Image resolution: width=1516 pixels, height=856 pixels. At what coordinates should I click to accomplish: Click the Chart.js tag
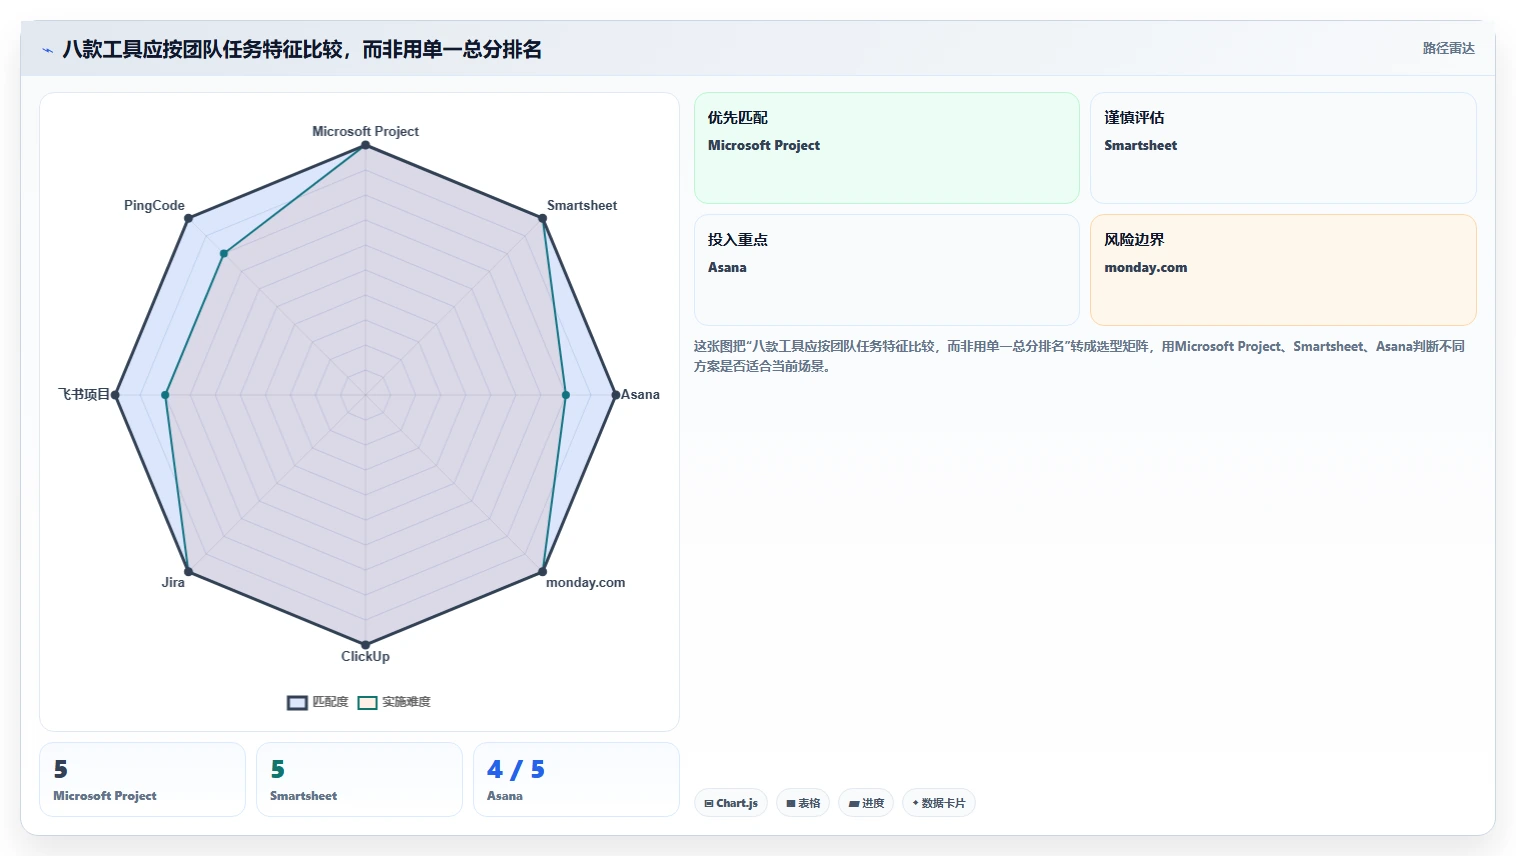coord(731,803)
